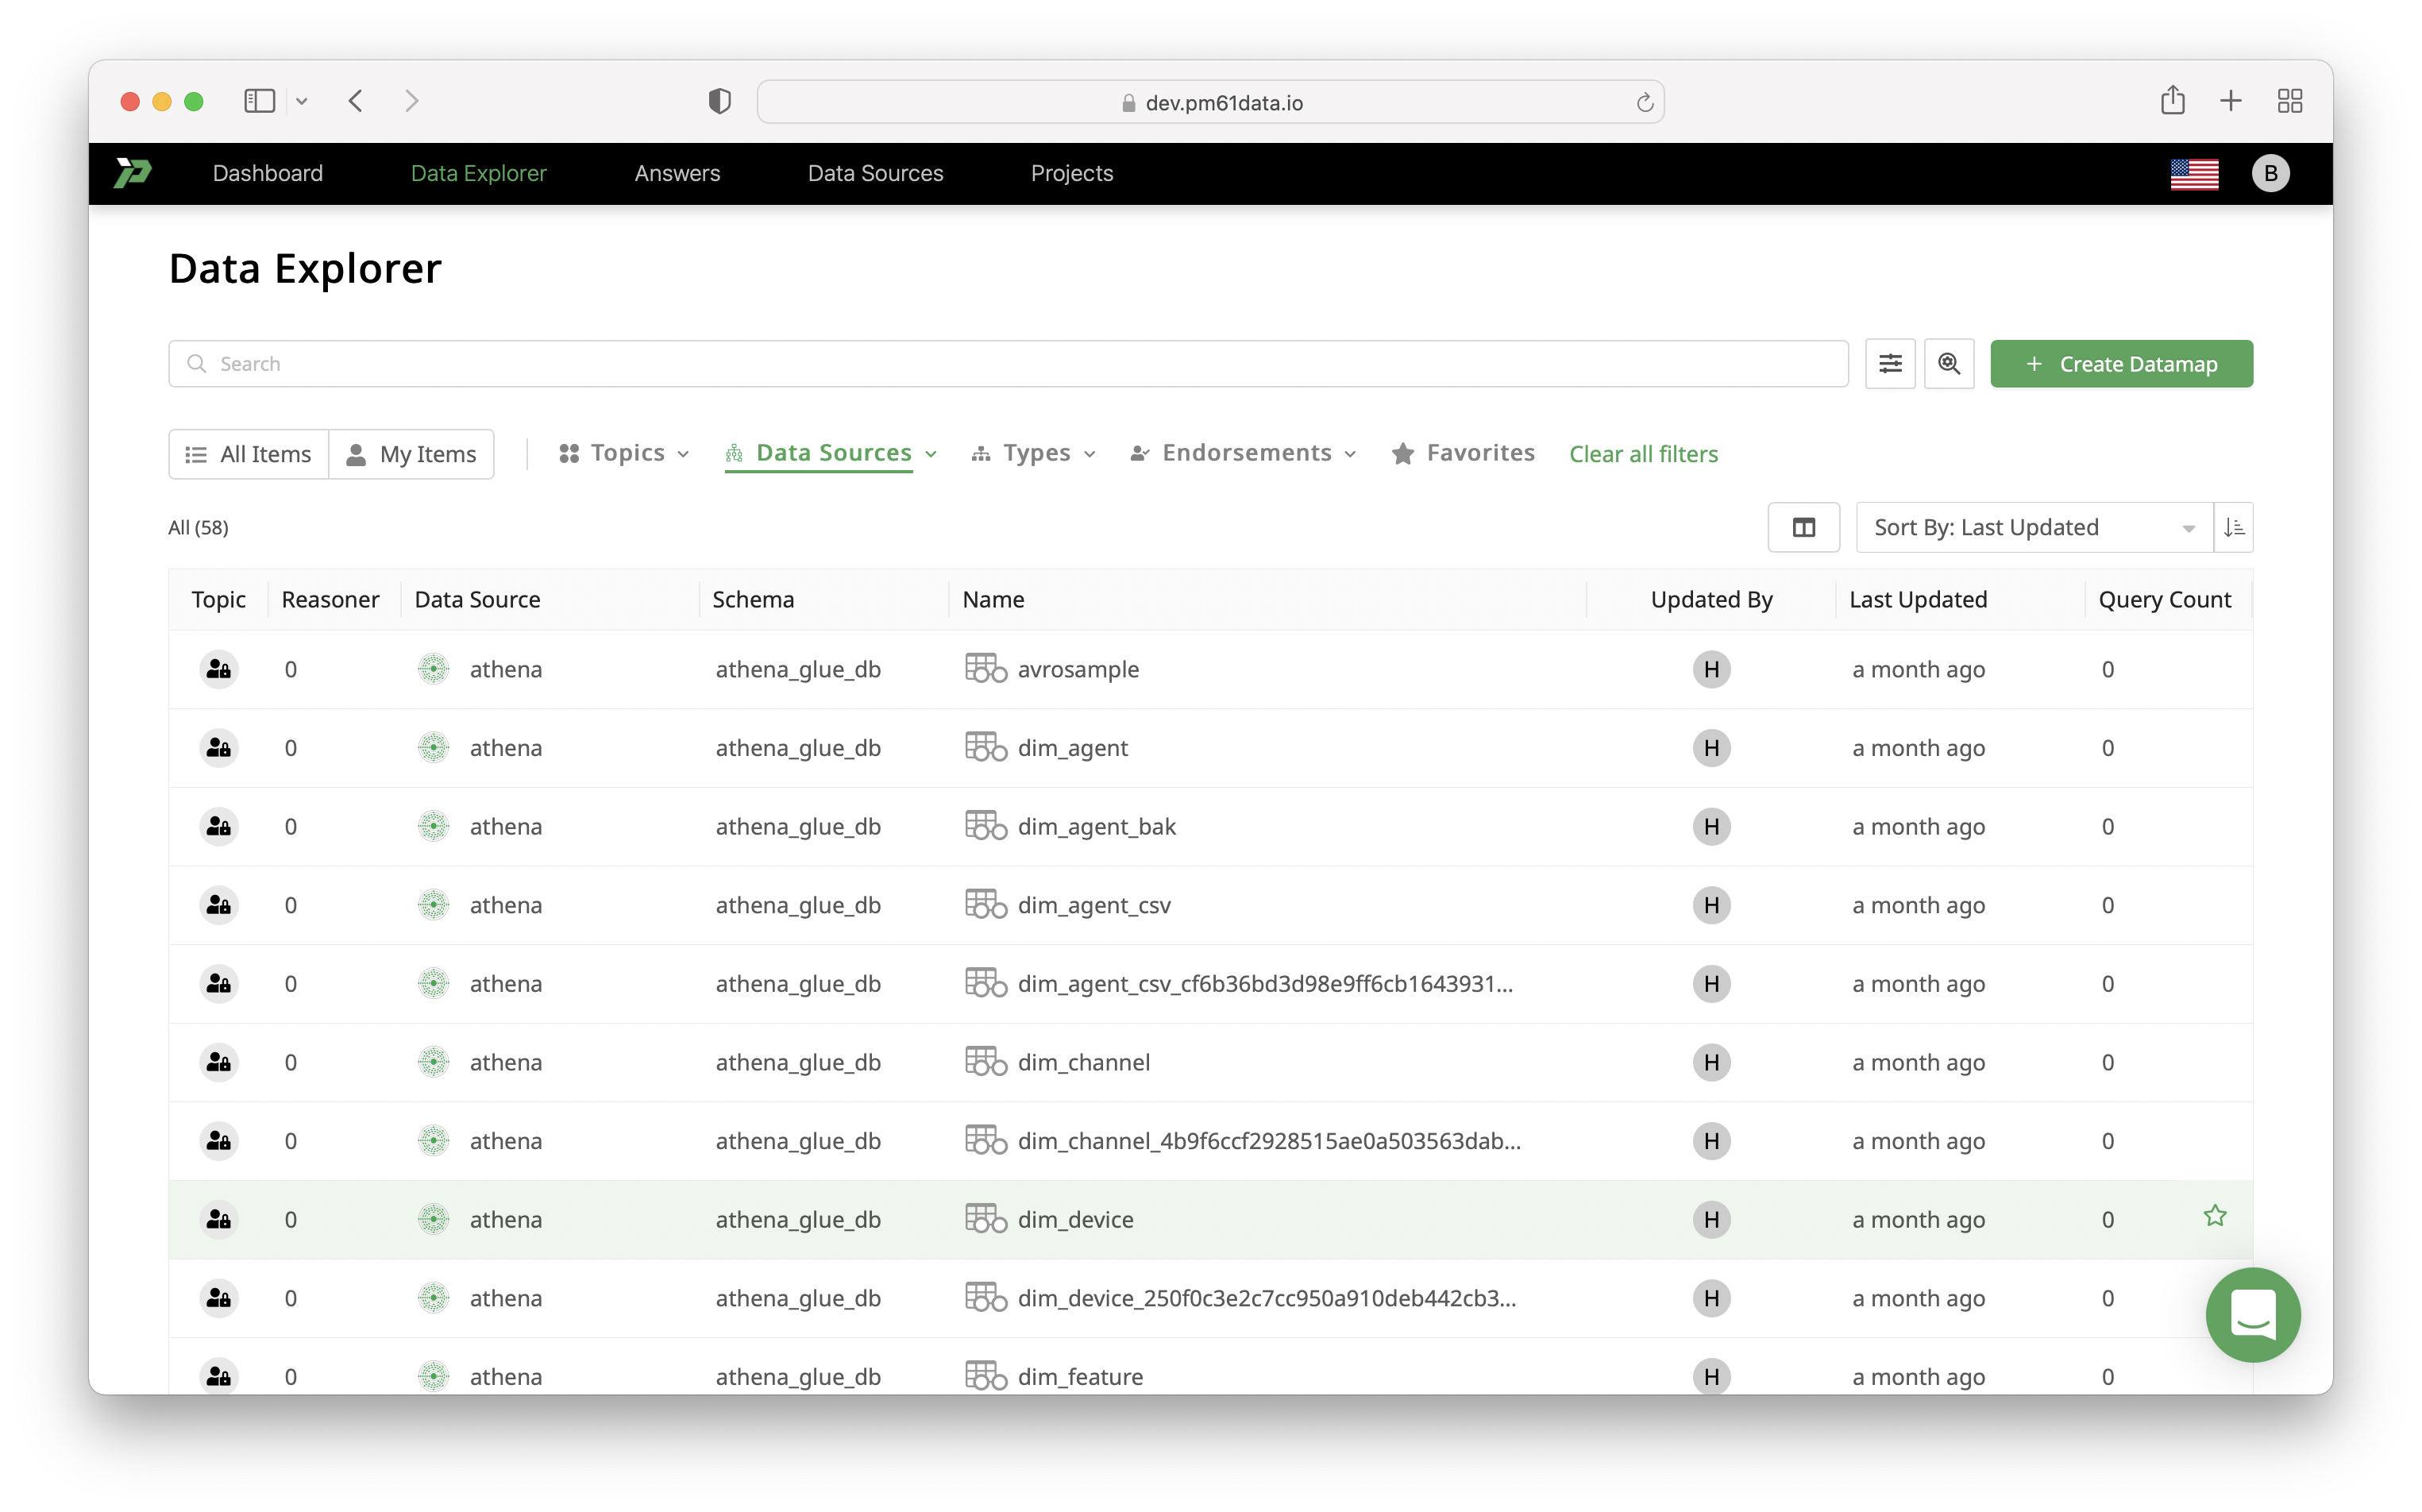
Task: Expand the Types filter dropdown
Action: (1033, 453)
